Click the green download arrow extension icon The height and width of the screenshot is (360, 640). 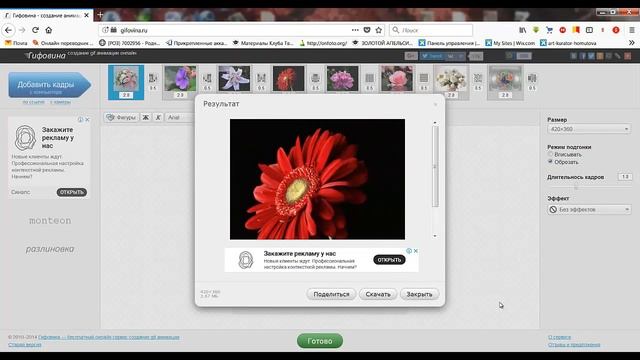pos(536,30)
